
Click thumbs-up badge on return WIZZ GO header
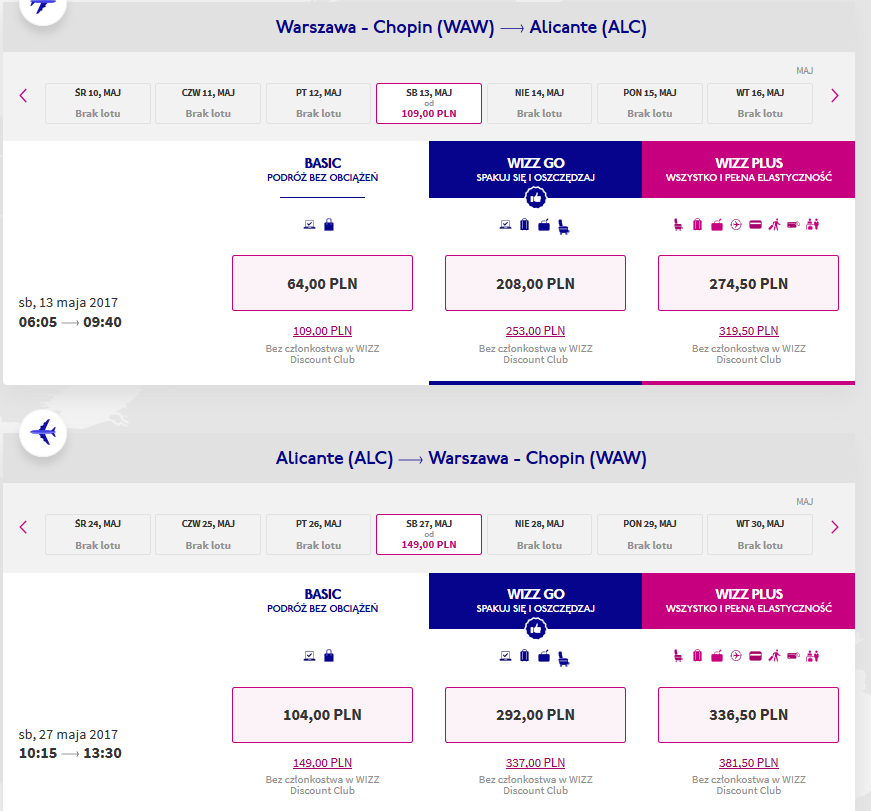tap(535, 629)
